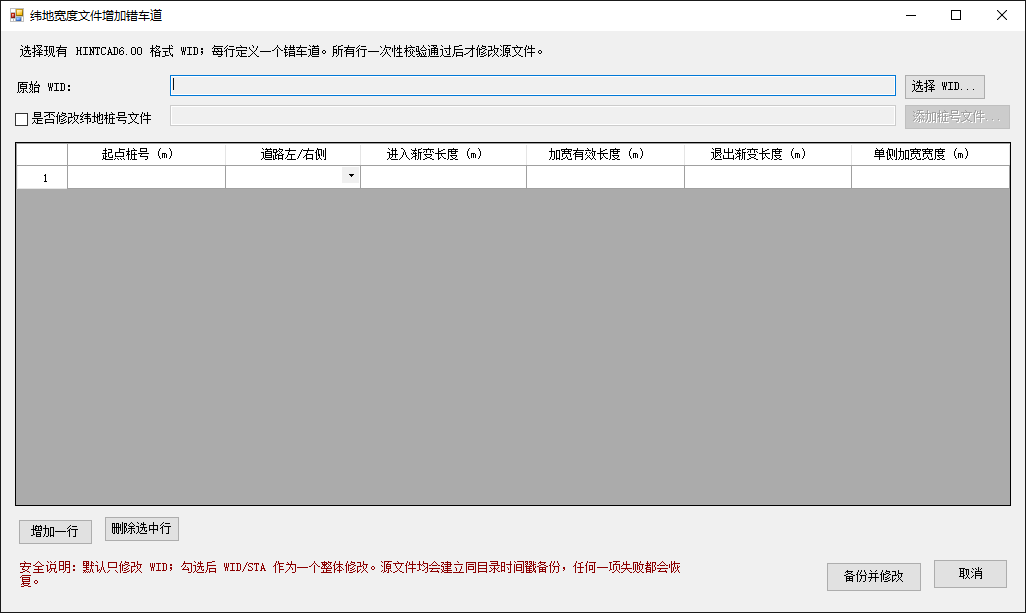Viewport: 1026px width, 613px height.
Task: Click the 单侧加宽宽度 cell in row 1
Action: [x=930, y=177]
